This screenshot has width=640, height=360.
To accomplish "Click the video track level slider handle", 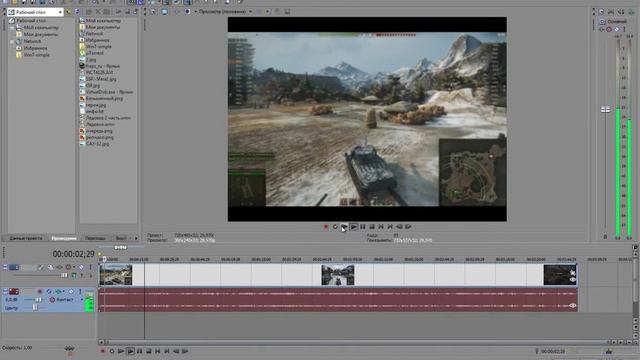I will [x=64, y=276].
